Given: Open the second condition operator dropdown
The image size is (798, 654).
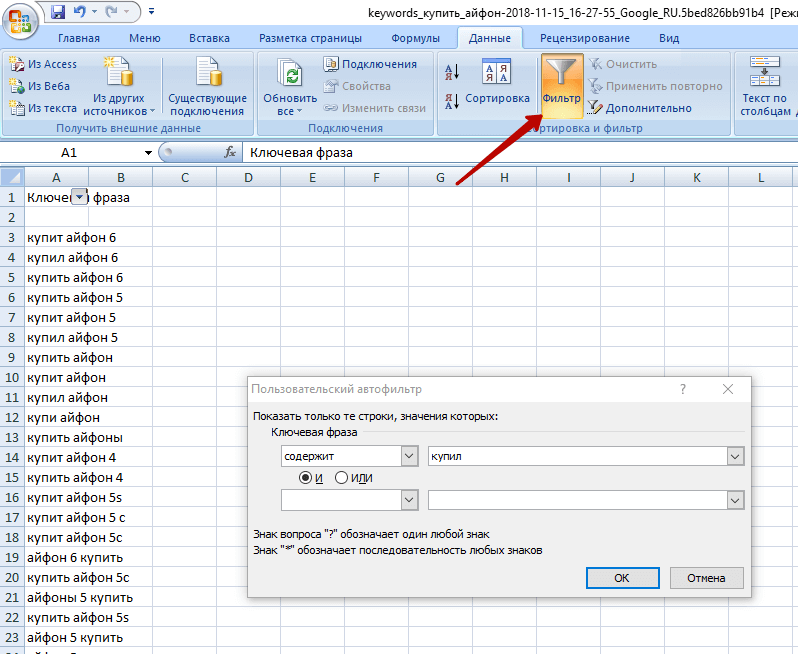Looking at the screenshot, I should [x=409, y=500].
